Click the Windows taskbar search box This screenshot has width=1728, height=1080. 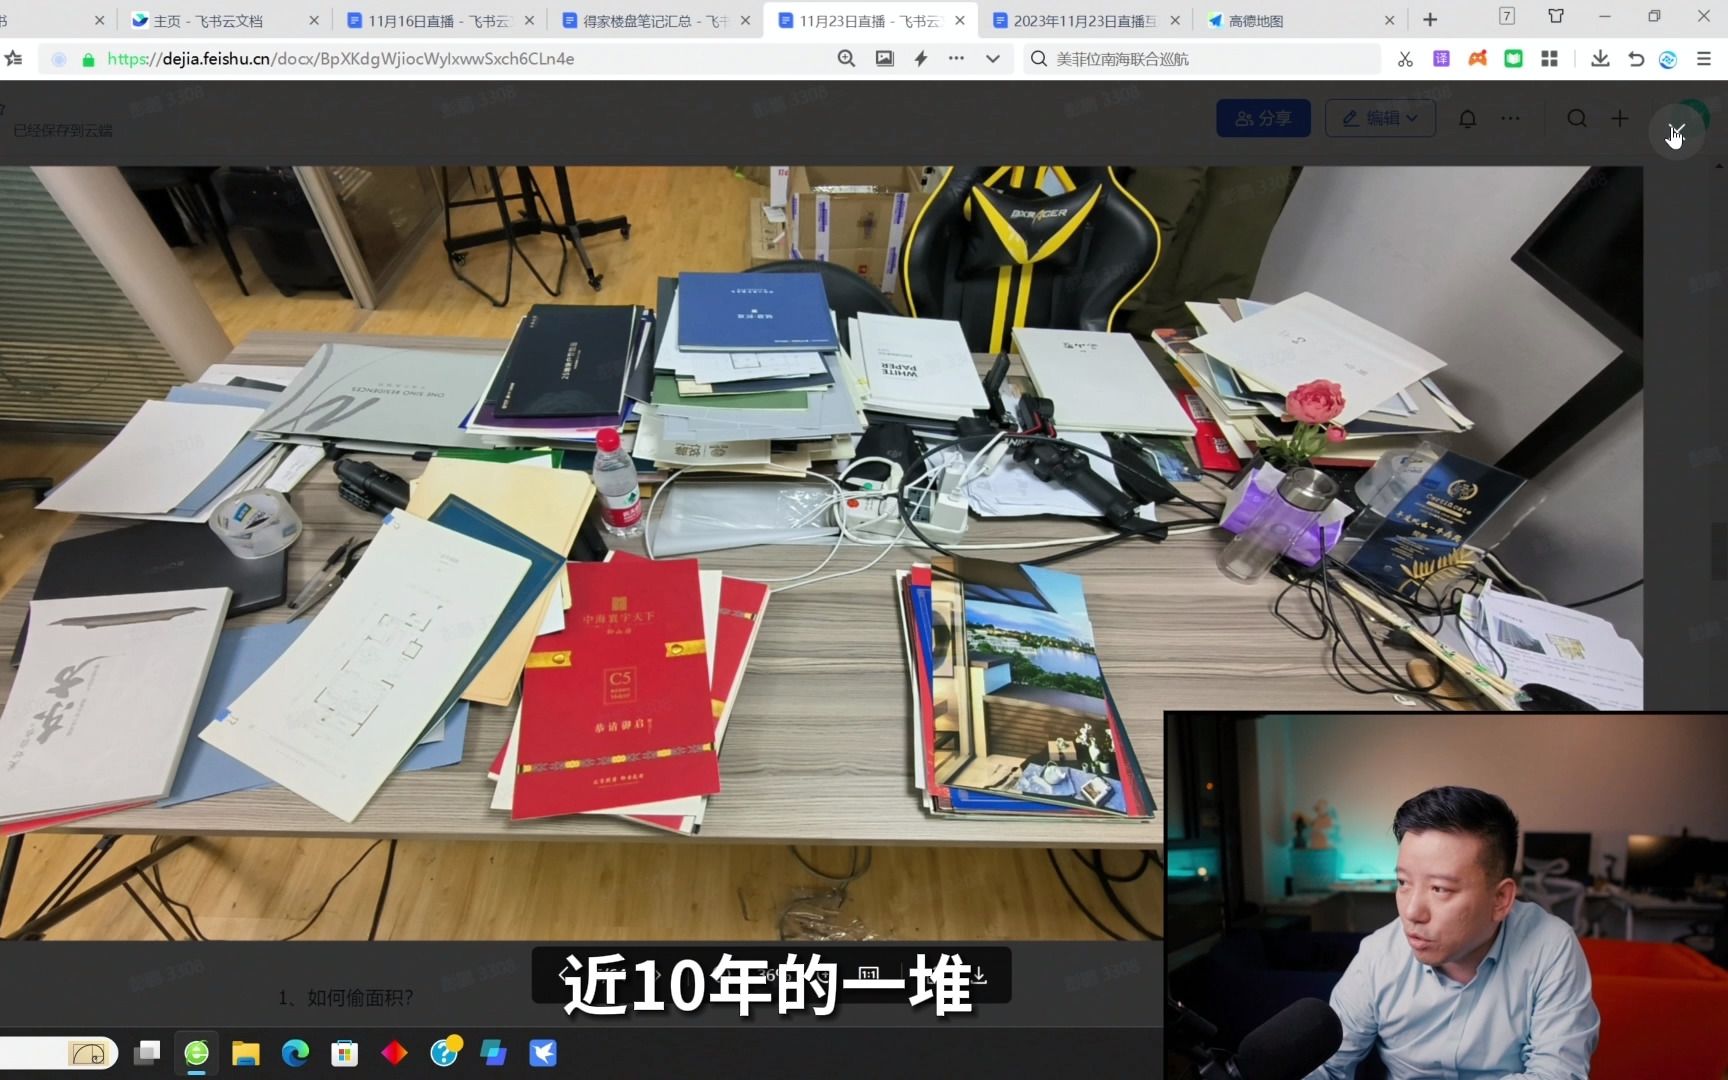[x=58, y=1052]
